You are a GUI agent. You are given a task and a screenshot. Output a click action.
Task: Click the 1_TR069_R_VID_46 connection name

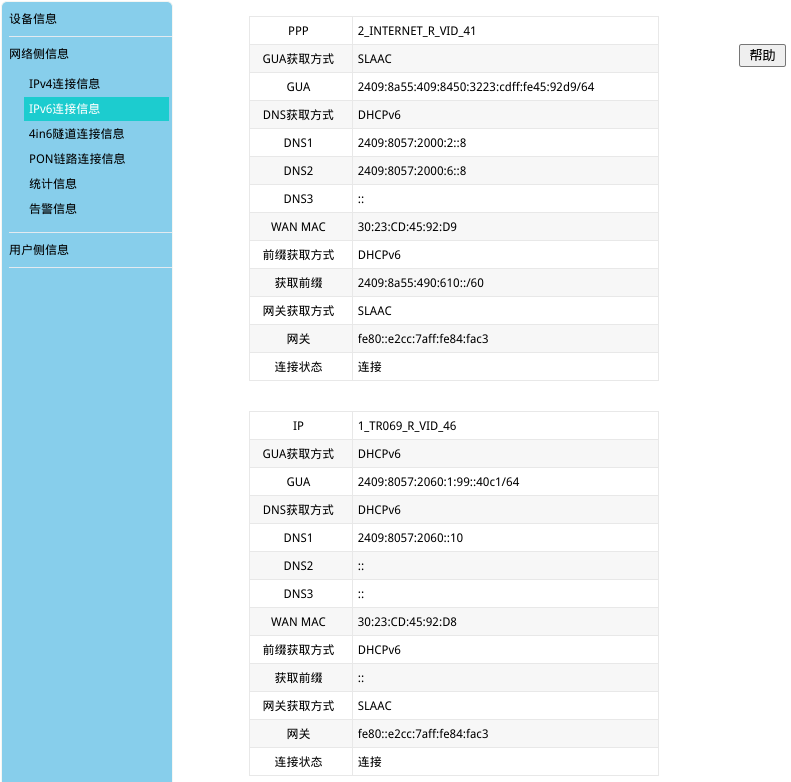pos(407,426)
